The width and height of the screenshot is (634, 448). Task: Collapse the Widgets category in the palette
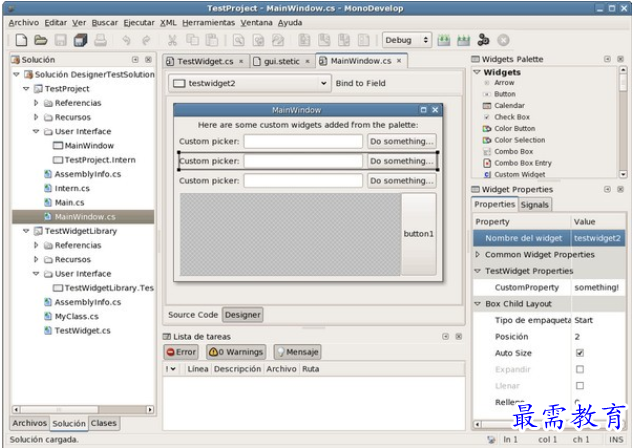click(x=477, y=72)
